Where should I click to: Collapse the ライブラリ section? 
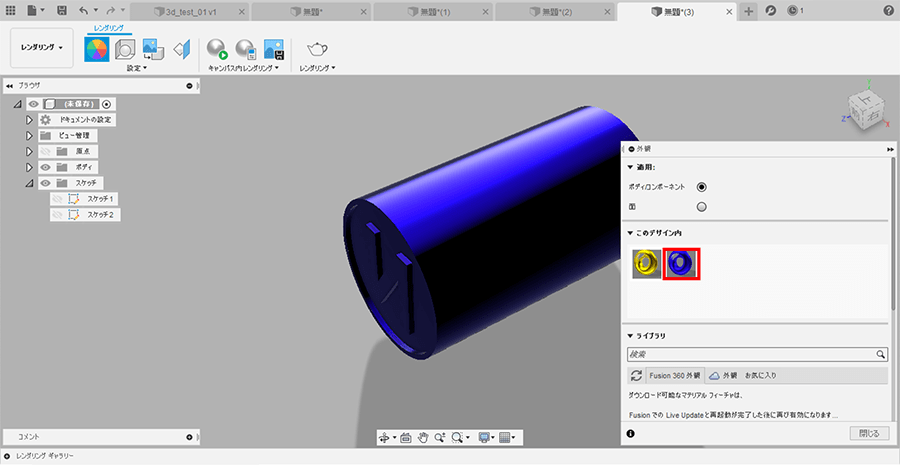[x=630, y=335]
